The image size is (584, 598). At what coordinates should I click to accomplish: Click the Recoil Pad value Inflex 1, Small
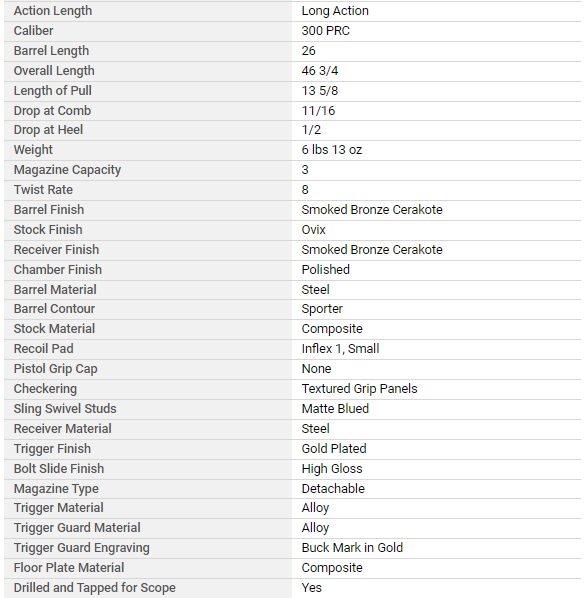(340, 349)
